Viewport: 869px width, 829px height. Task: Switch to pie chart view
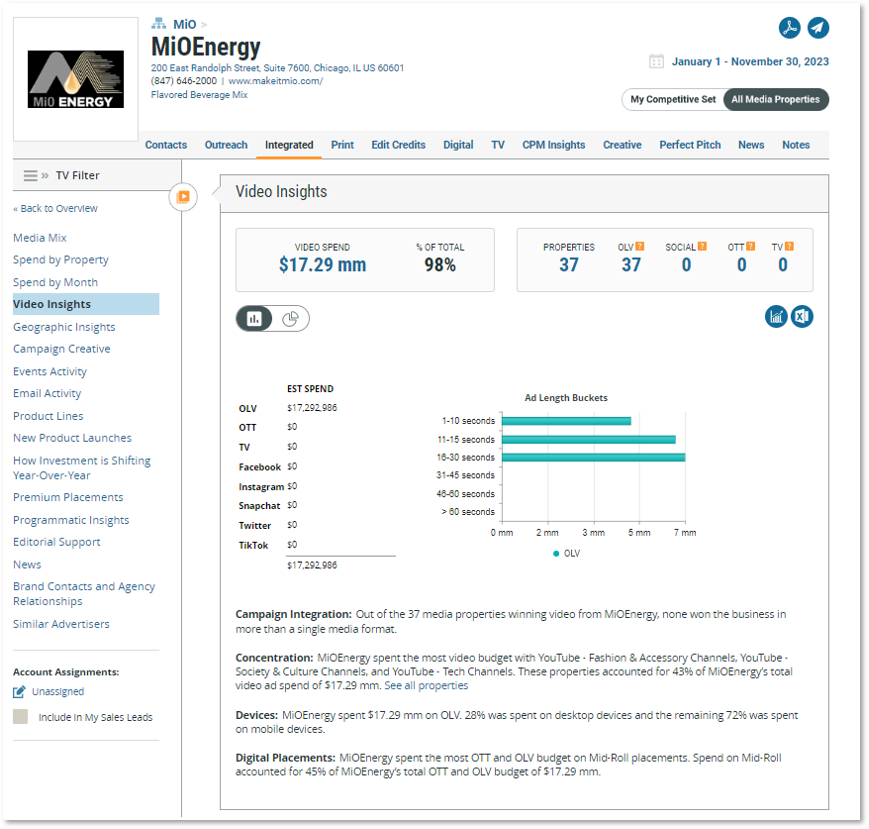pyautogui.click(x=290, y=319)
